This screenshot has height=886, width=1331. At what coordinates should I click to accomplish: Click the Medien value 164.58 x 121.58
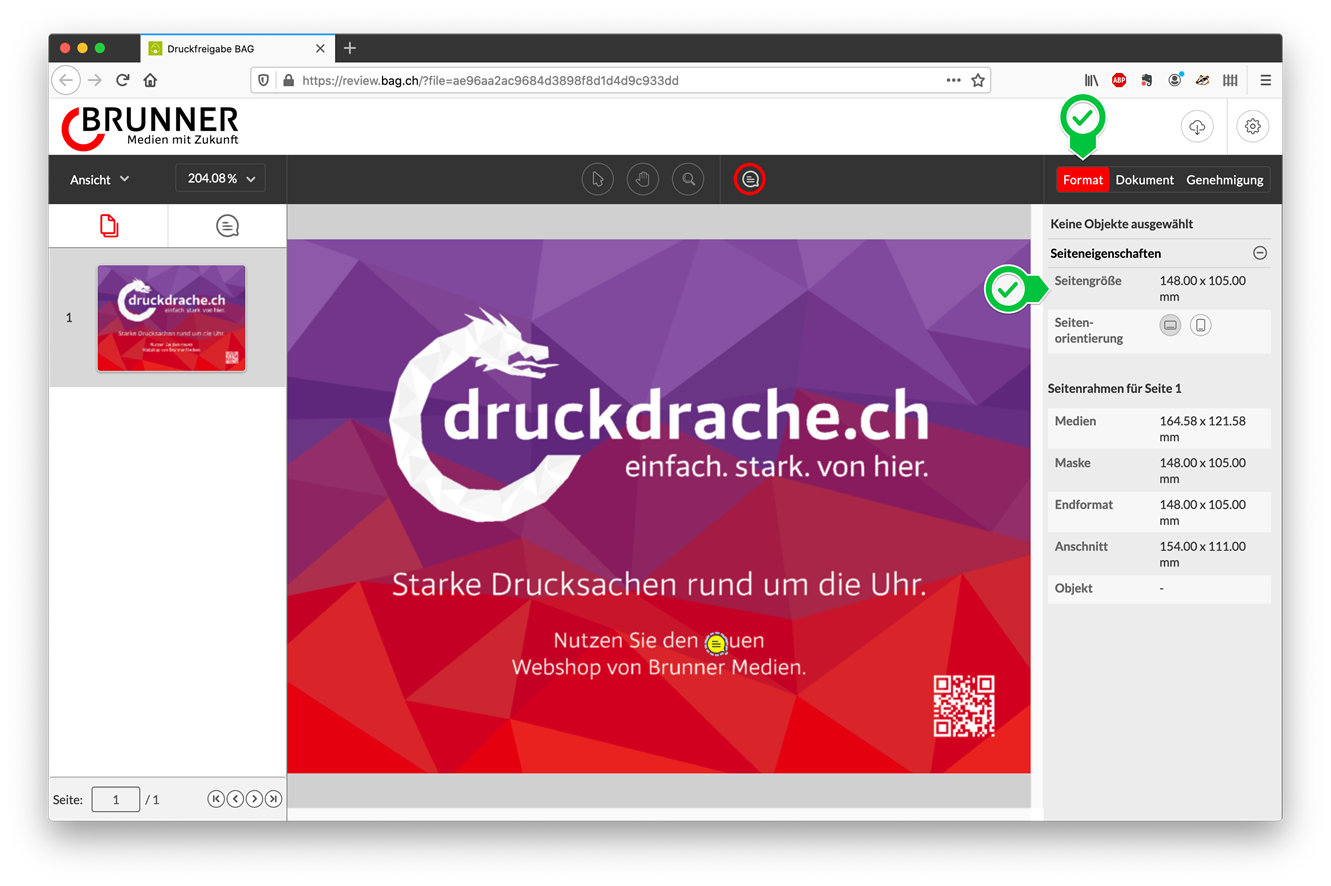pyautogui.click(x=1203, y=429)
